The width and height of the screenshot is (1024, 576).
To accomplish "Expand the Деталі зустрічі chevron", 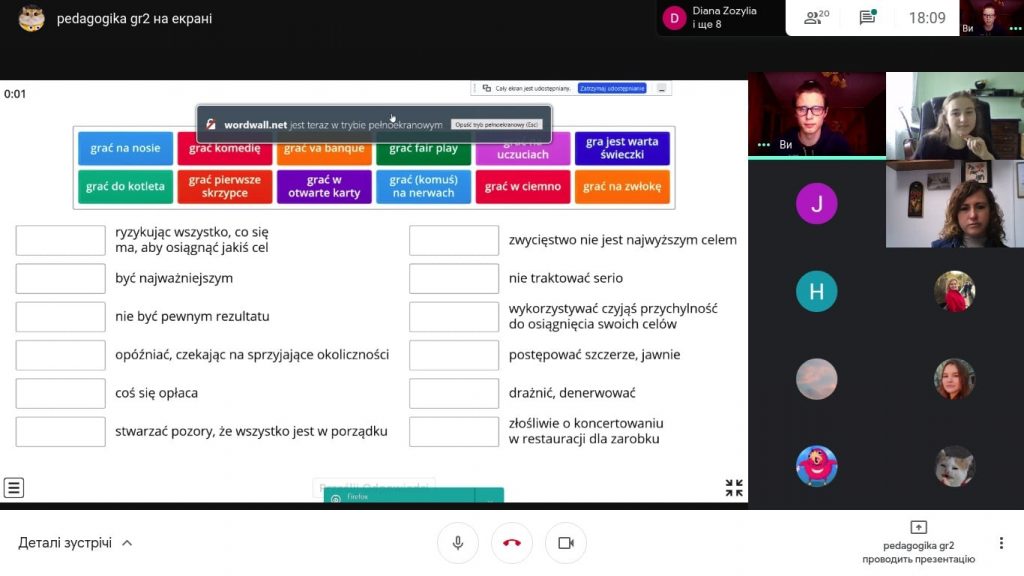I will click(x=127, y=543).
